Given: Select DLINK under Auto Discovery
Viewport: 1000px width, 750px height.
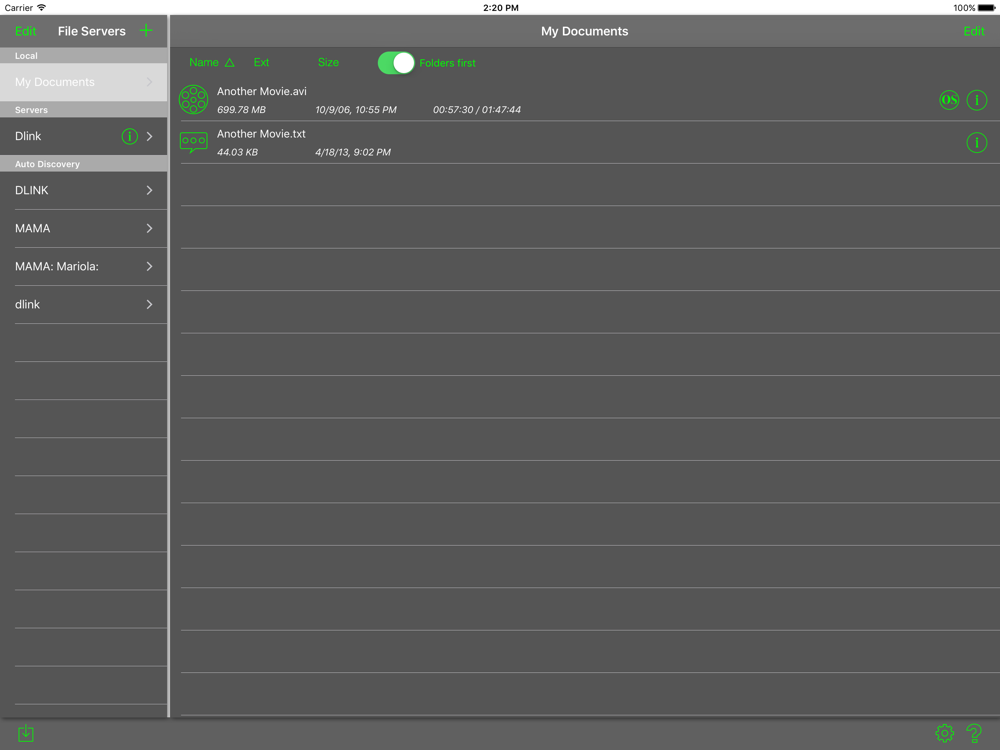Looking at the screenshot, I should tap(84, 190).
